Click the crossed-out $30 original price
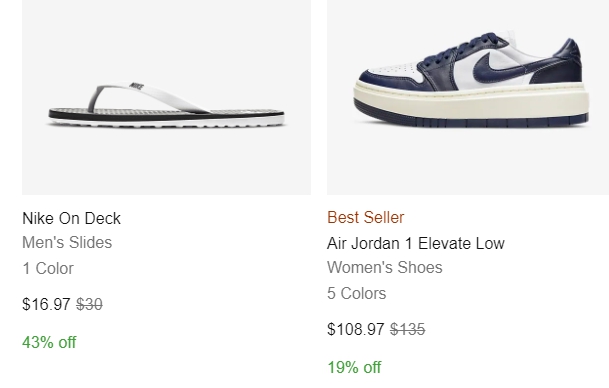The width and height of the screenshot is (609, 388). [89, 304]
